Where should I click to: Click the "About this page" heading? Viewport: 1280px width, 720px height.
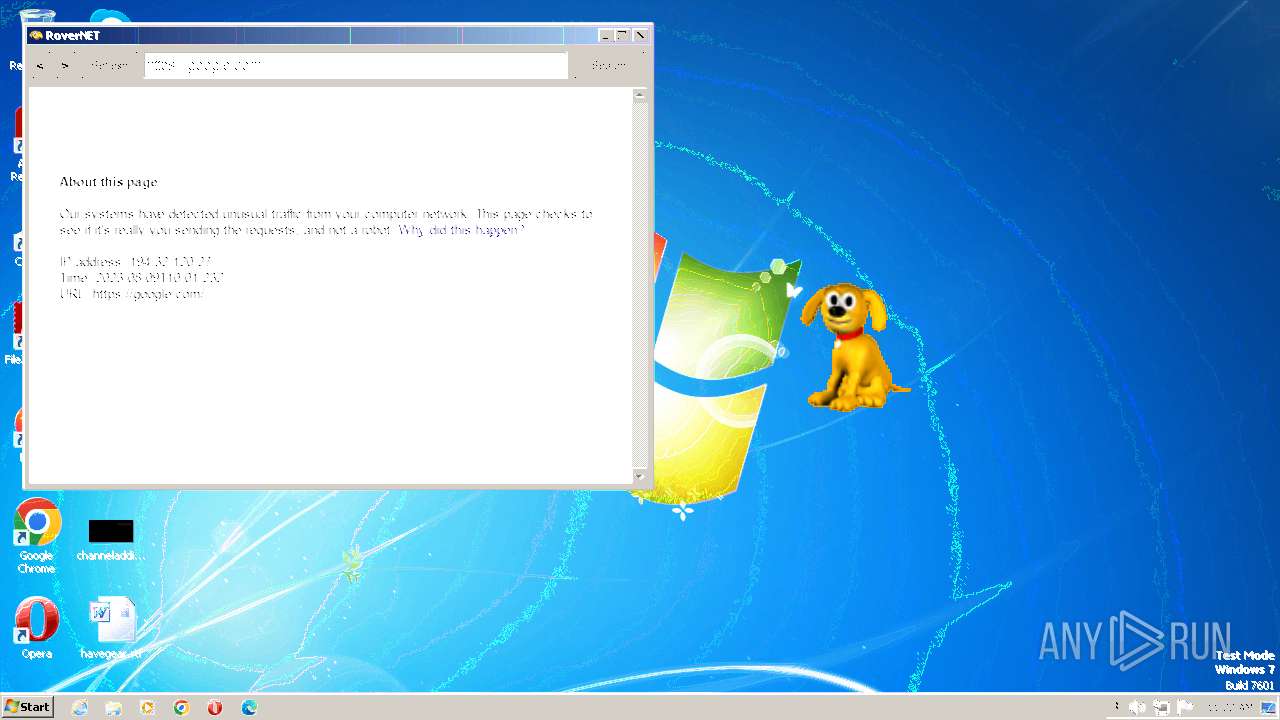(108, 182)
